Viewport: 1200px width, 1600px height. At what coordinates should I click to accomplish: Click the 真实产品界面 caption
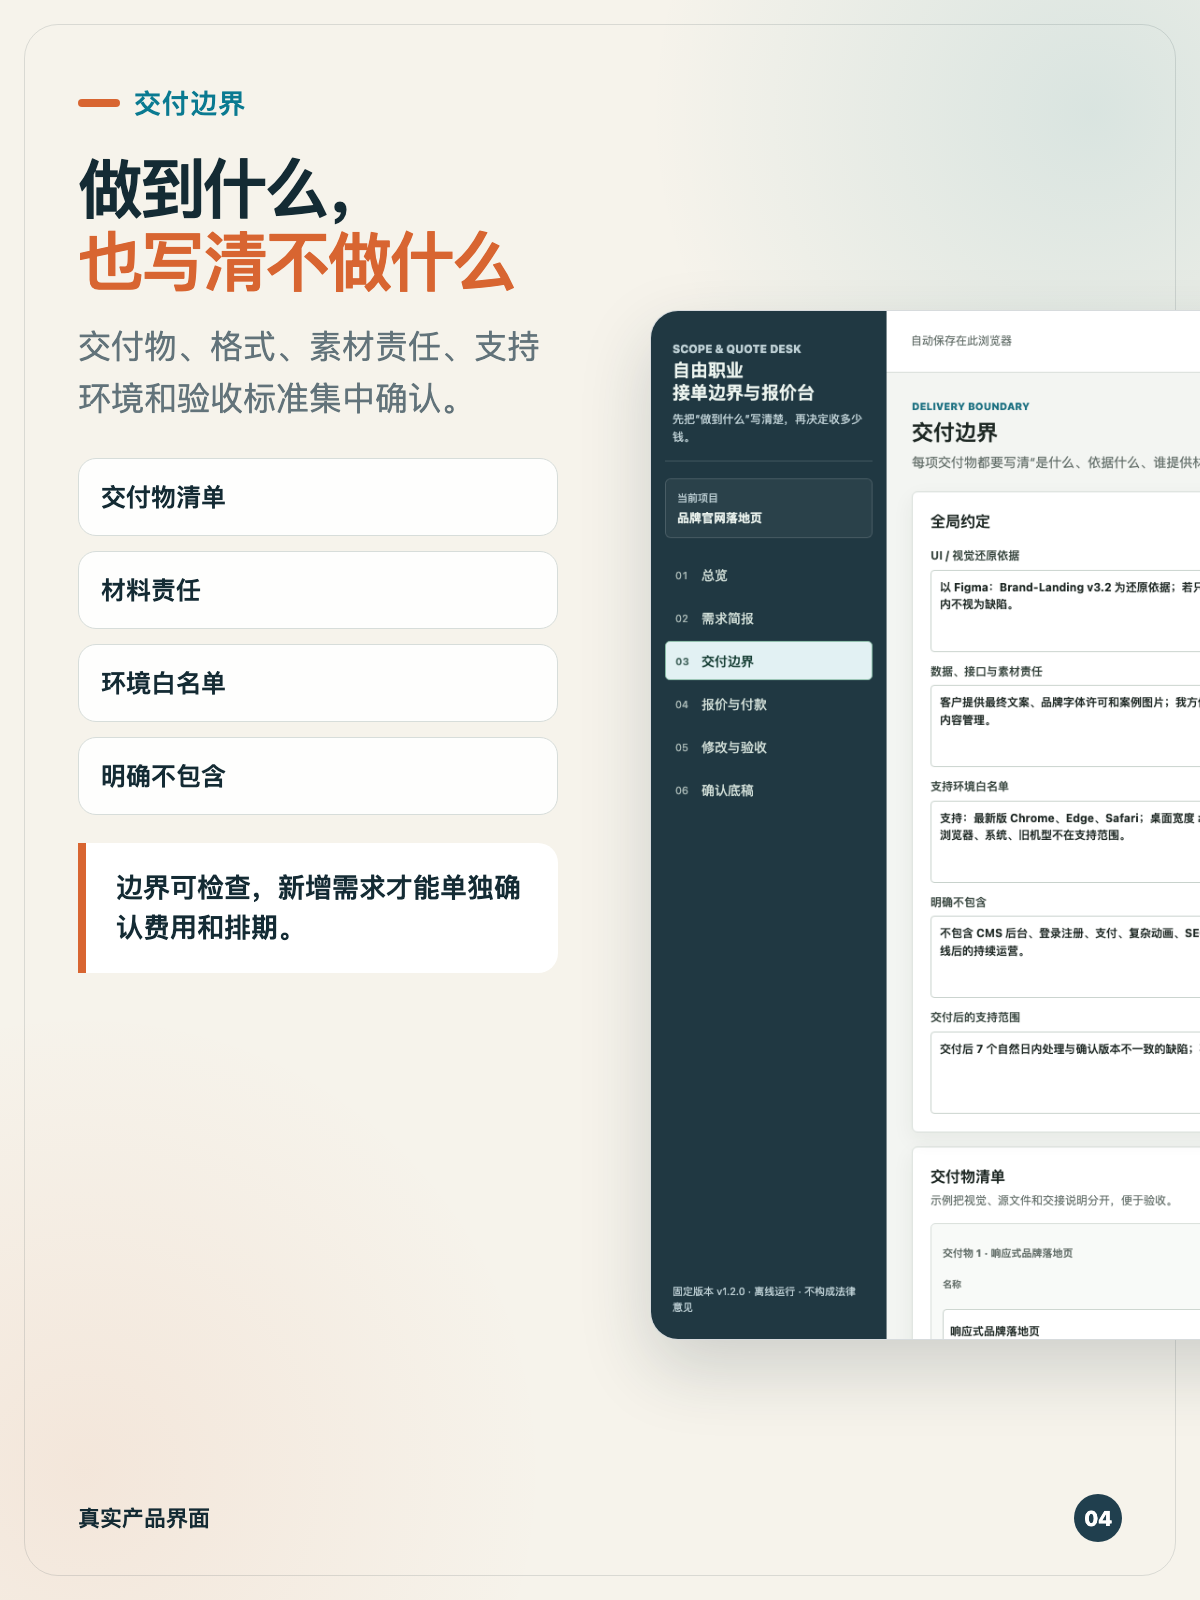point(144,1518)
